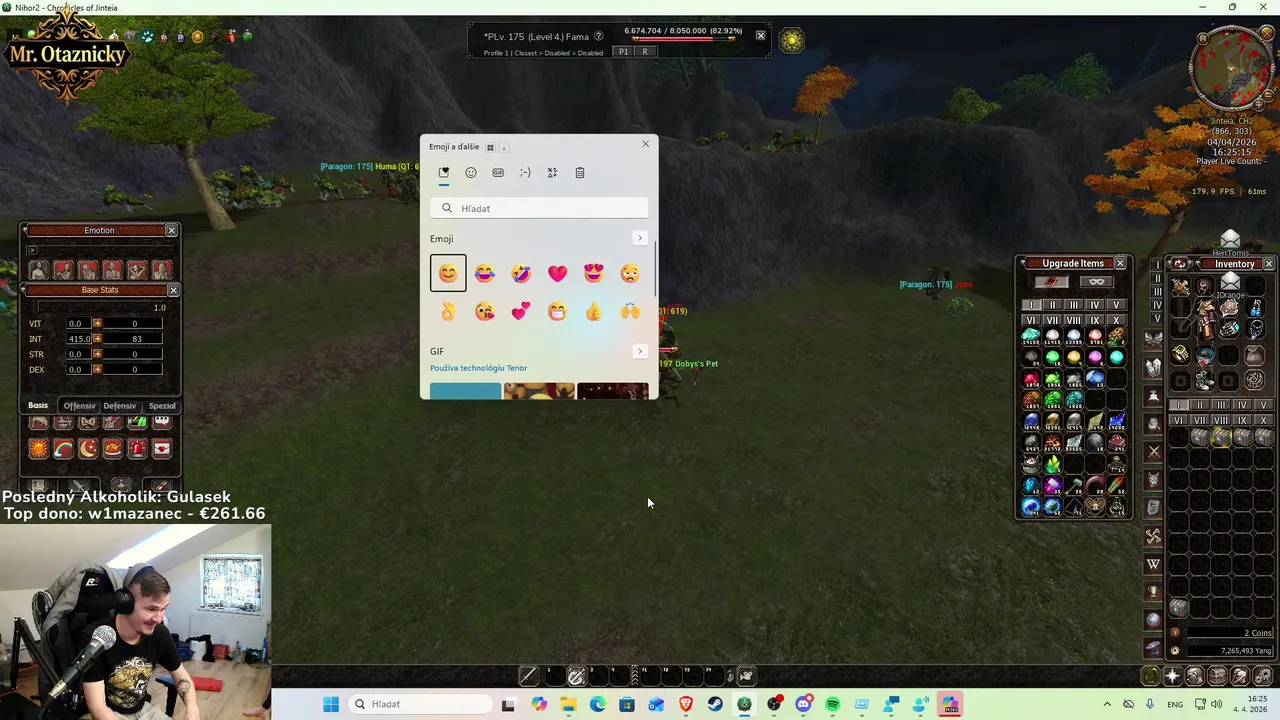Close the experience bar overlay
This screenshot has height=720, width=1280.
click(760, 35)
